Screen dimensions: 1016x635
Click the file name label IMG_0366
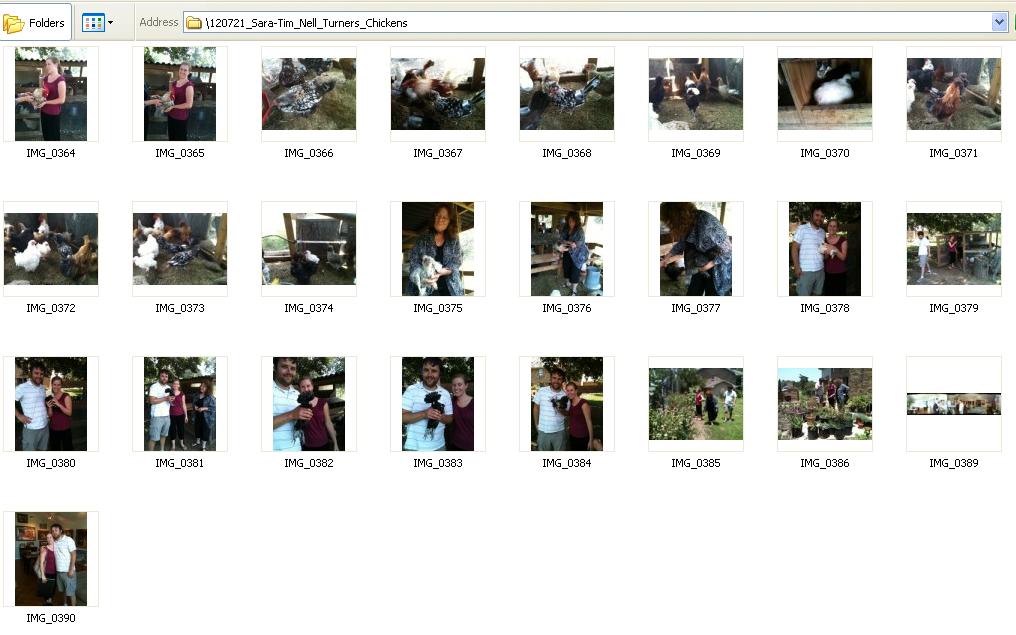tap(308, 153)
